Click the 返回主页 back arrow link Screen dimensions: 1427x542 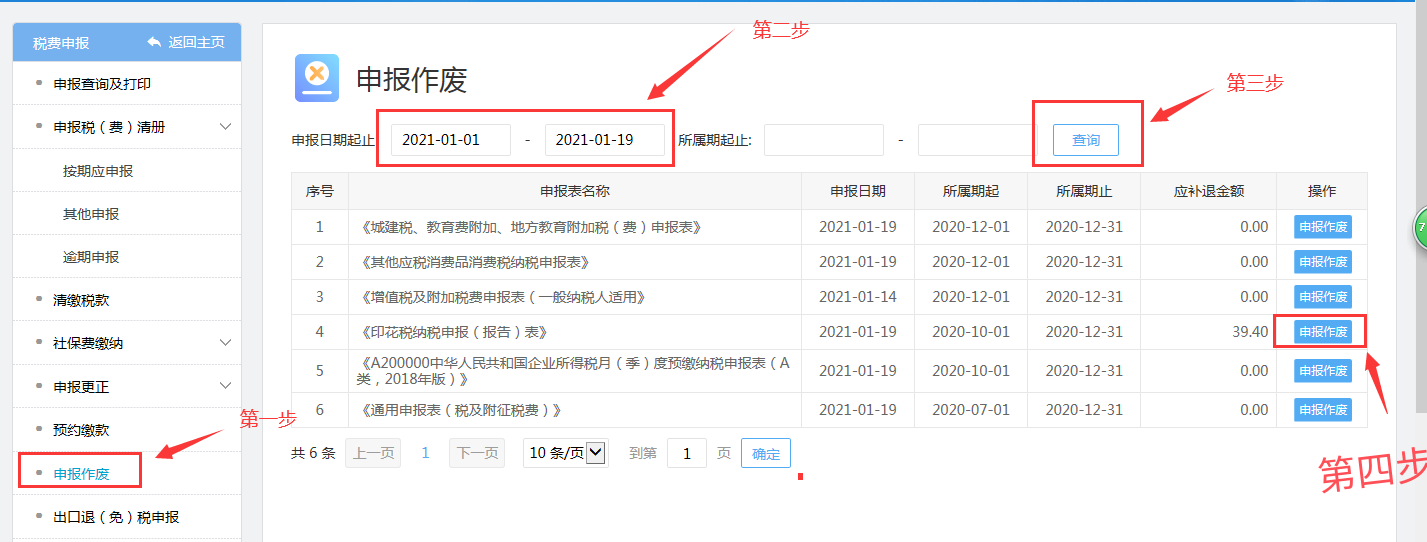tap(186, 42)
